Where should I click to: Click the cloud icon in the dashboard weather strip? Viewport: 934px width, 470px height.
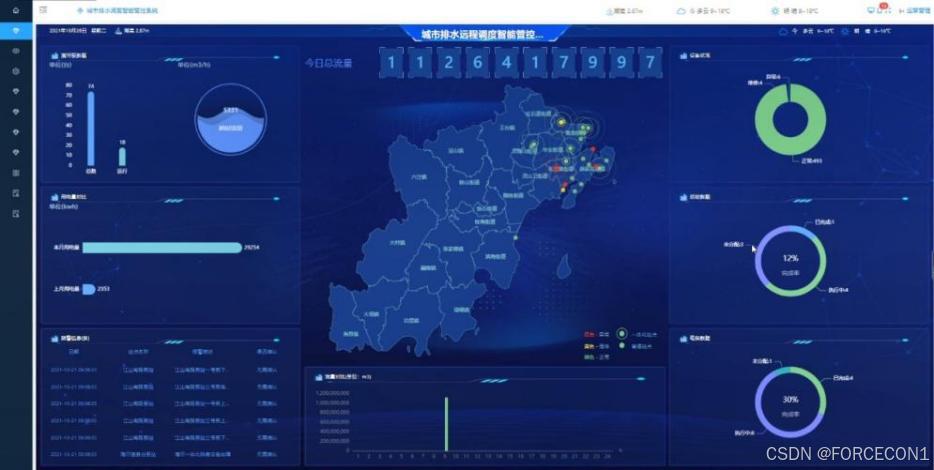[783, 31]
